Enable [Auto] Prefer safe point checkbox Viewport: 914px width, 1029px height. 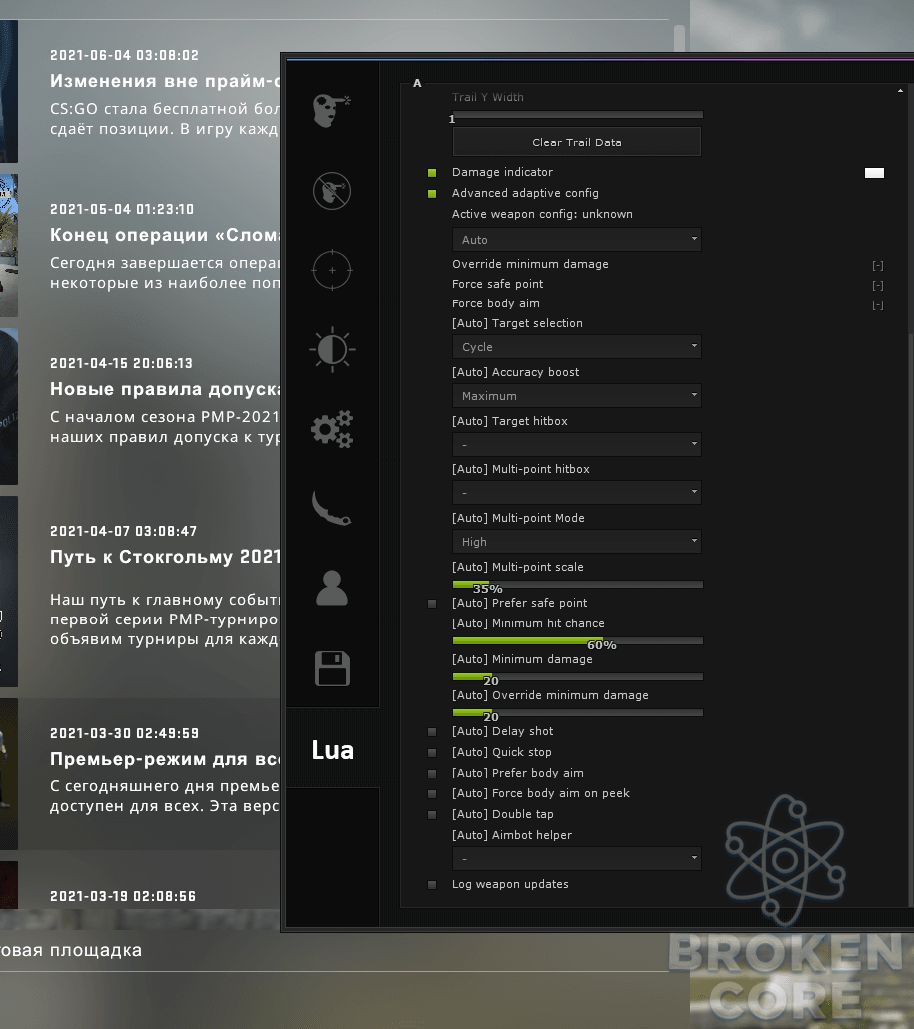click(432, 604)
